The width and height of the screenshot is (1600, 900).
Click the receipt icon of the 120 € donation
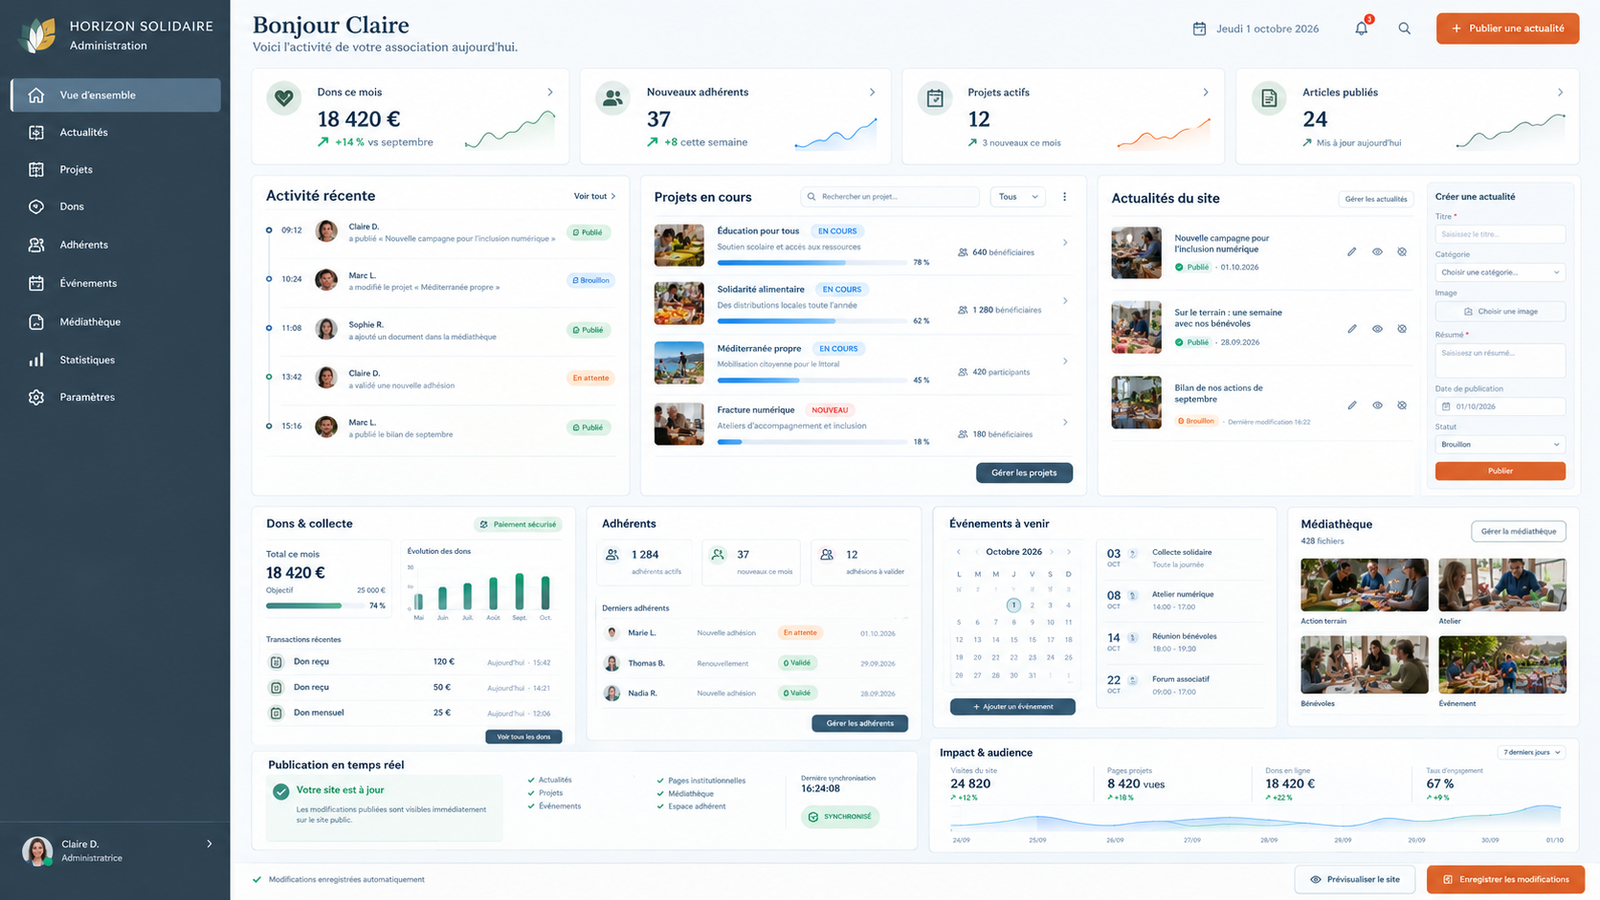(x=276, y=662)
